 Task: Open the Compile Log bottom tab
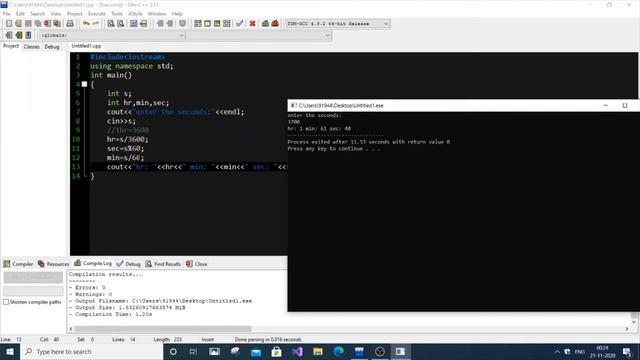[x=93, y=264]
